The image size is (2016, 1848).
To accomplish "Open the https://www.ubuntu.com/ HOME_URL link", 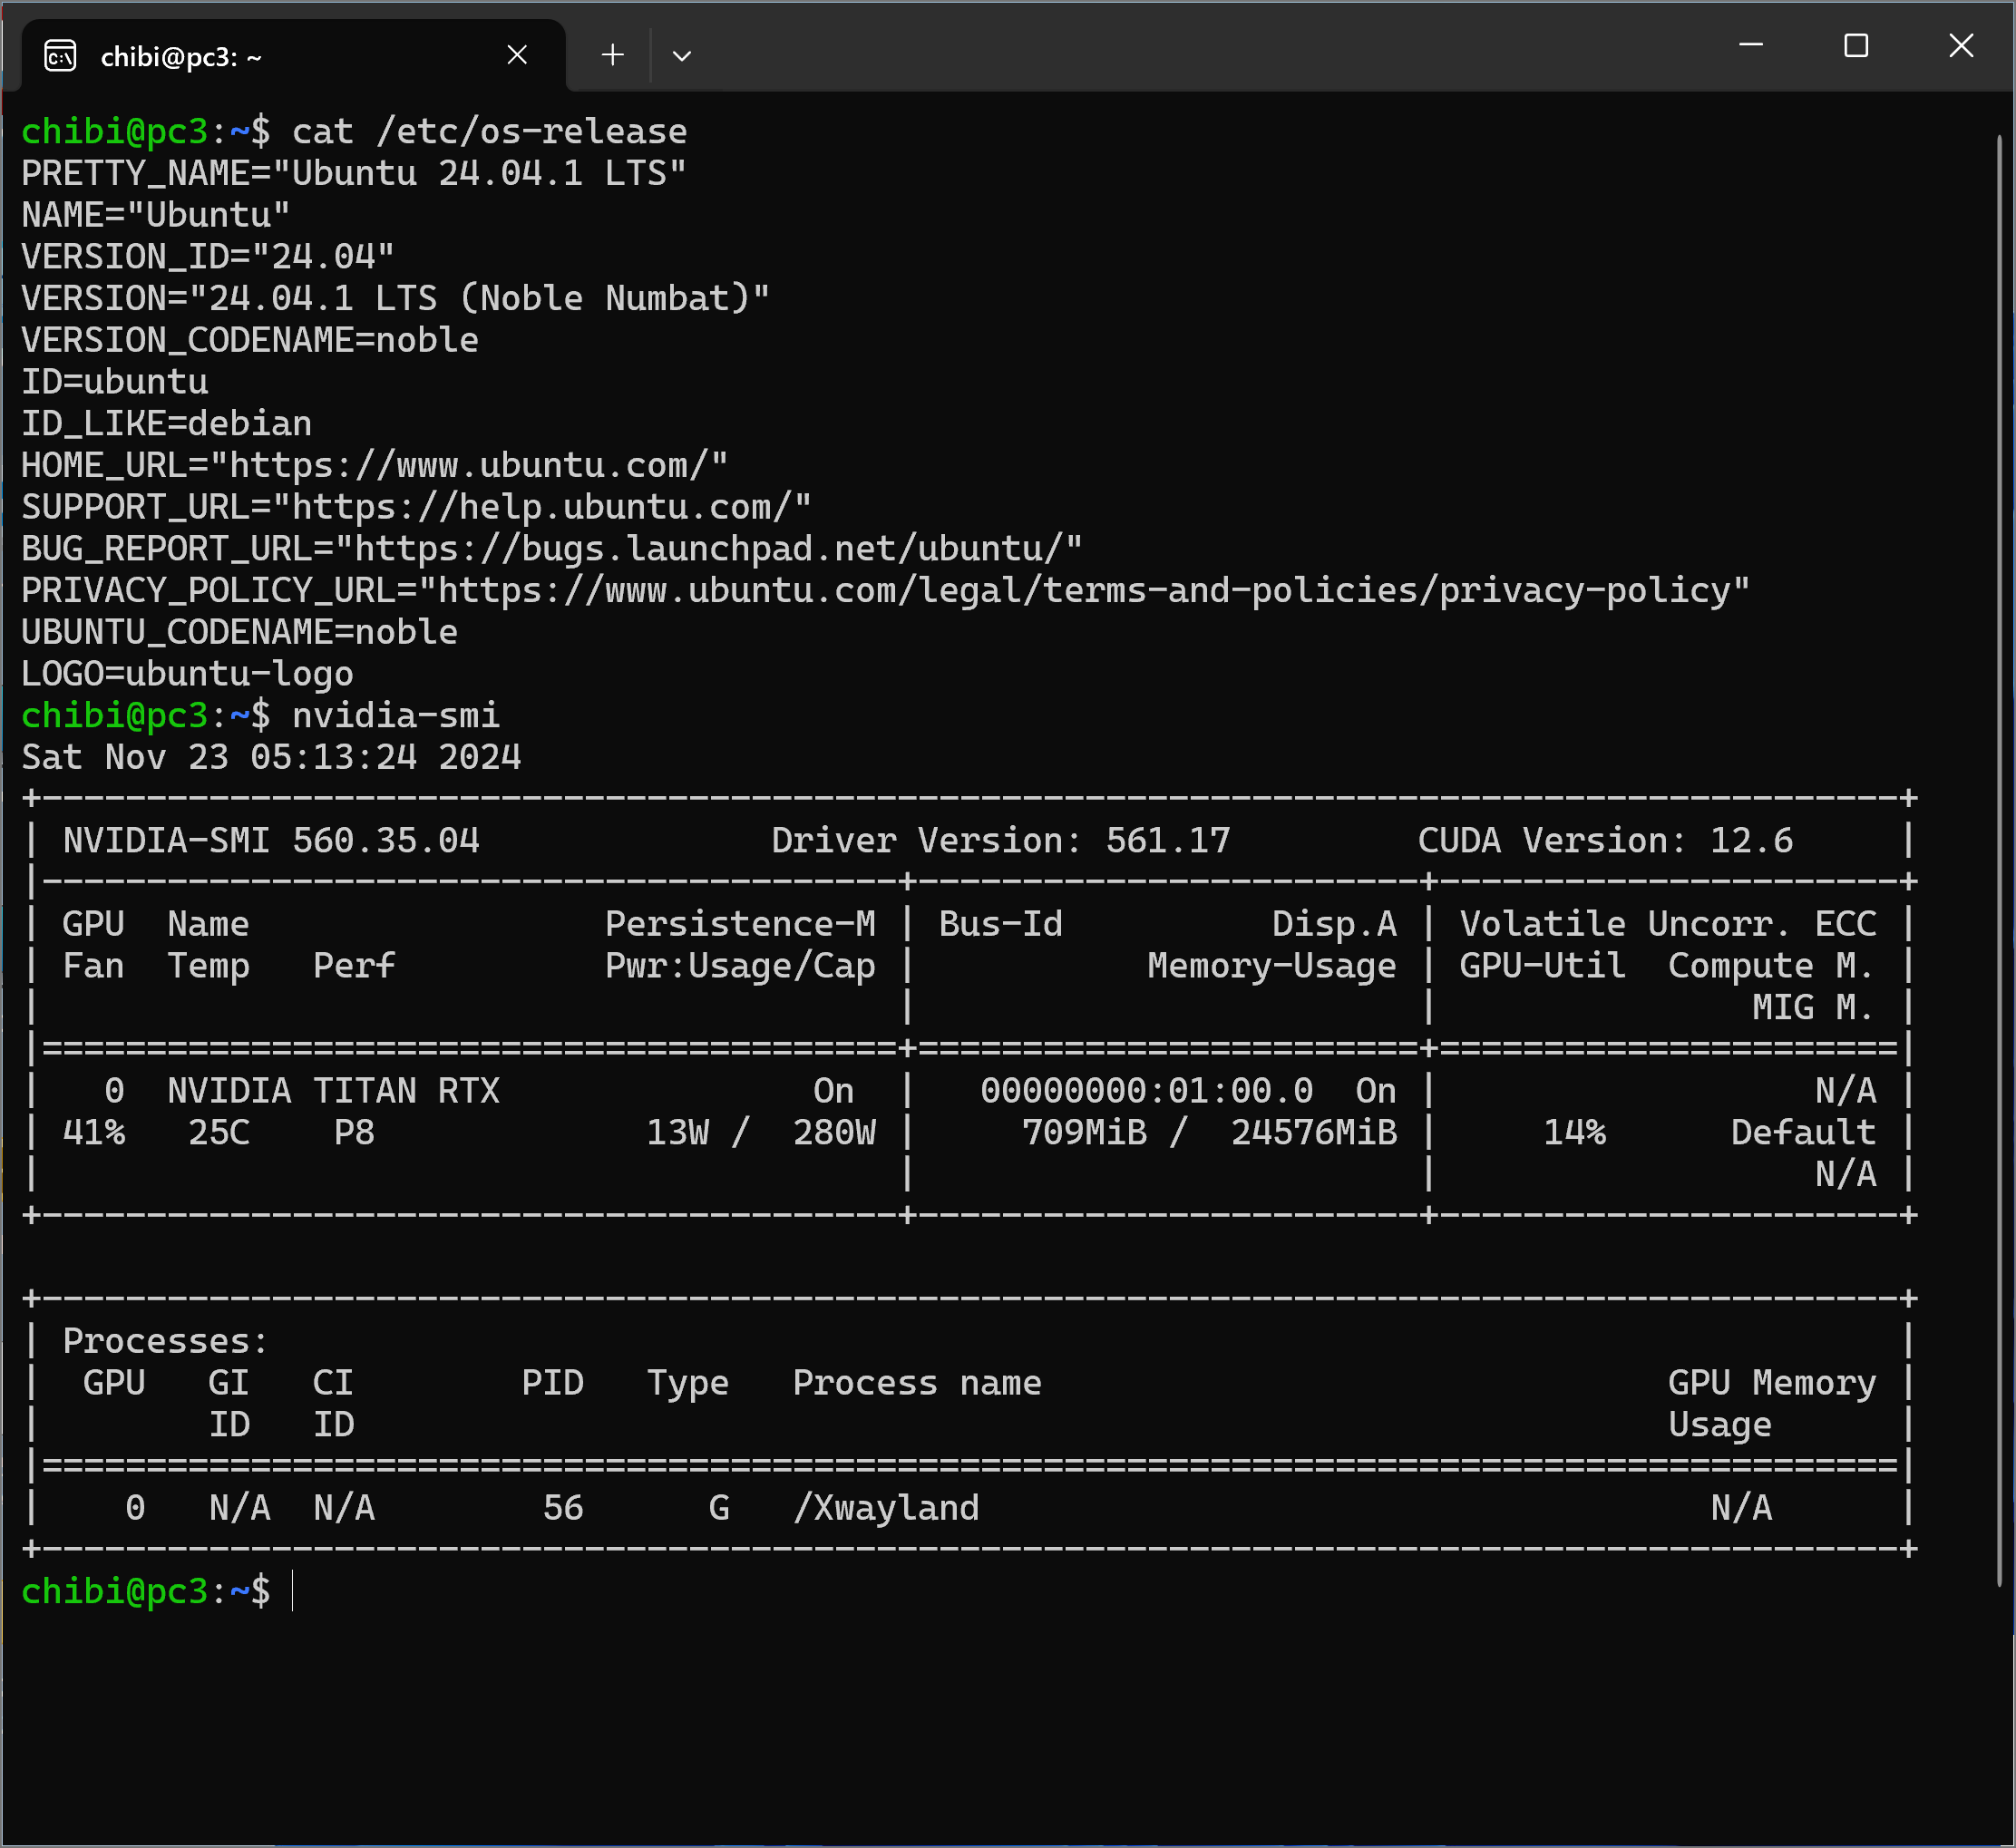I will [468, 466].
